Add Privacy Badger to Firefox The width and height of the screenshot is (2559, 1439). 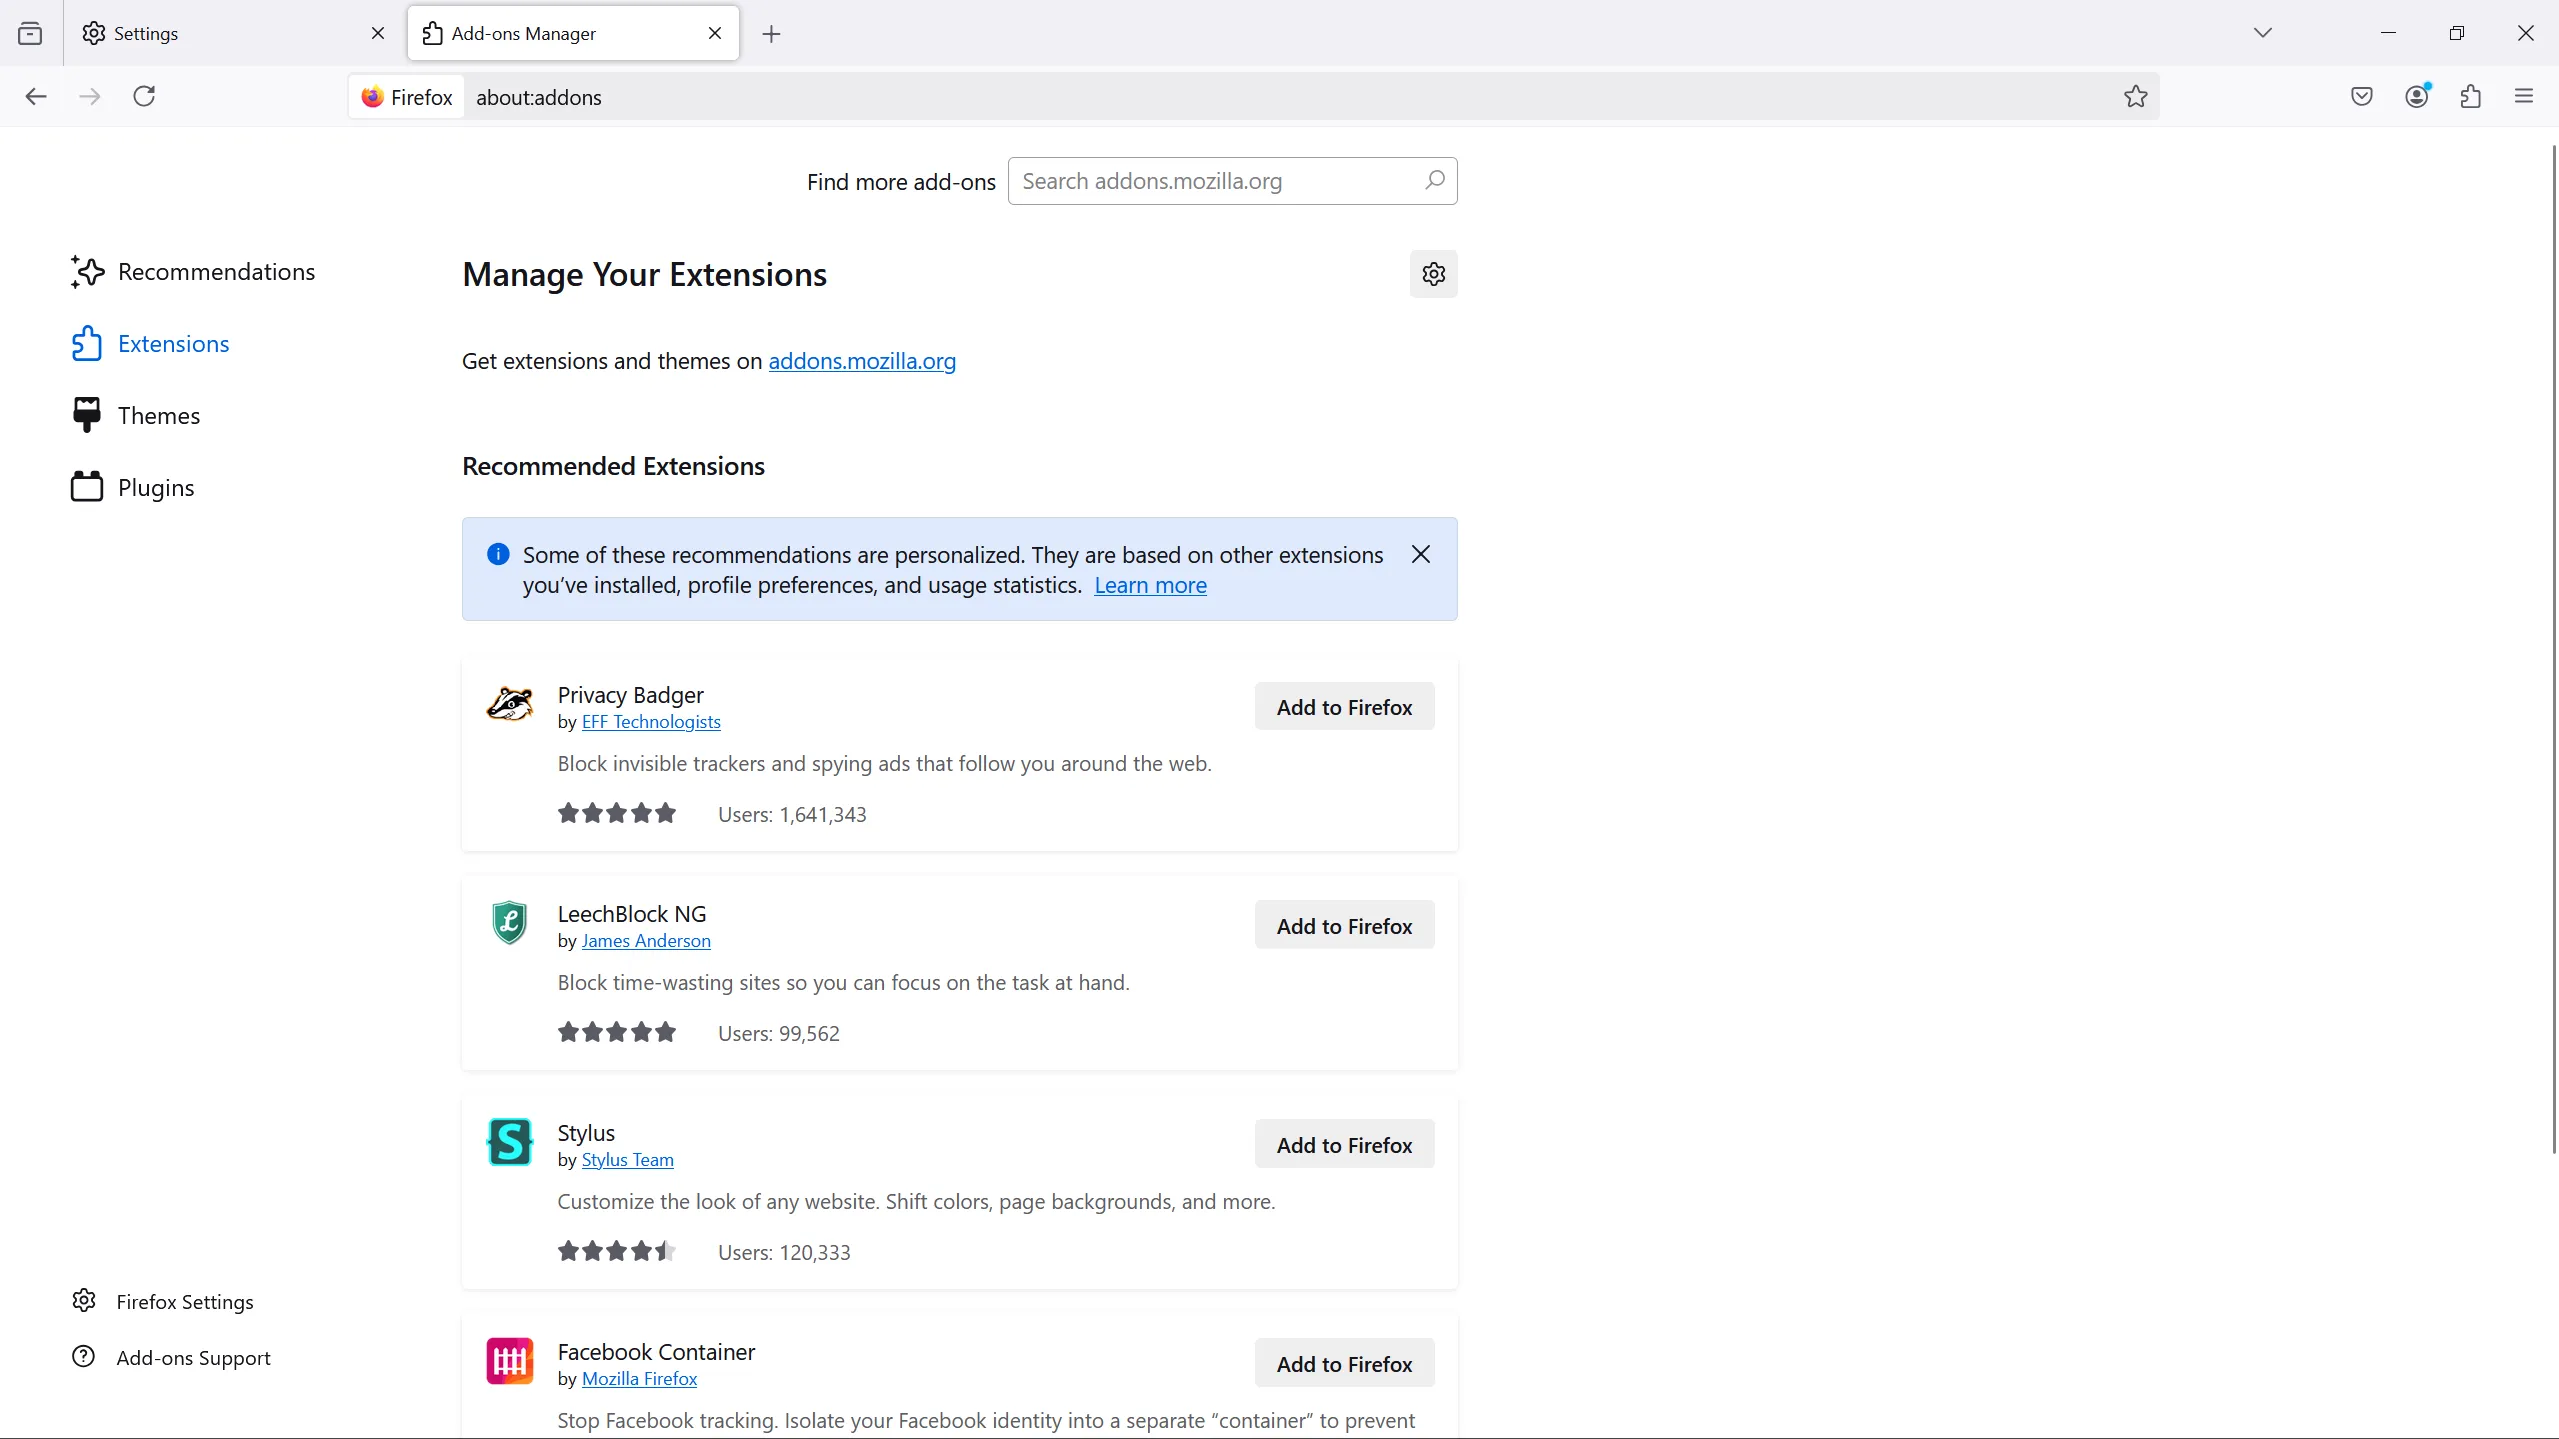tap(1344, 707)
